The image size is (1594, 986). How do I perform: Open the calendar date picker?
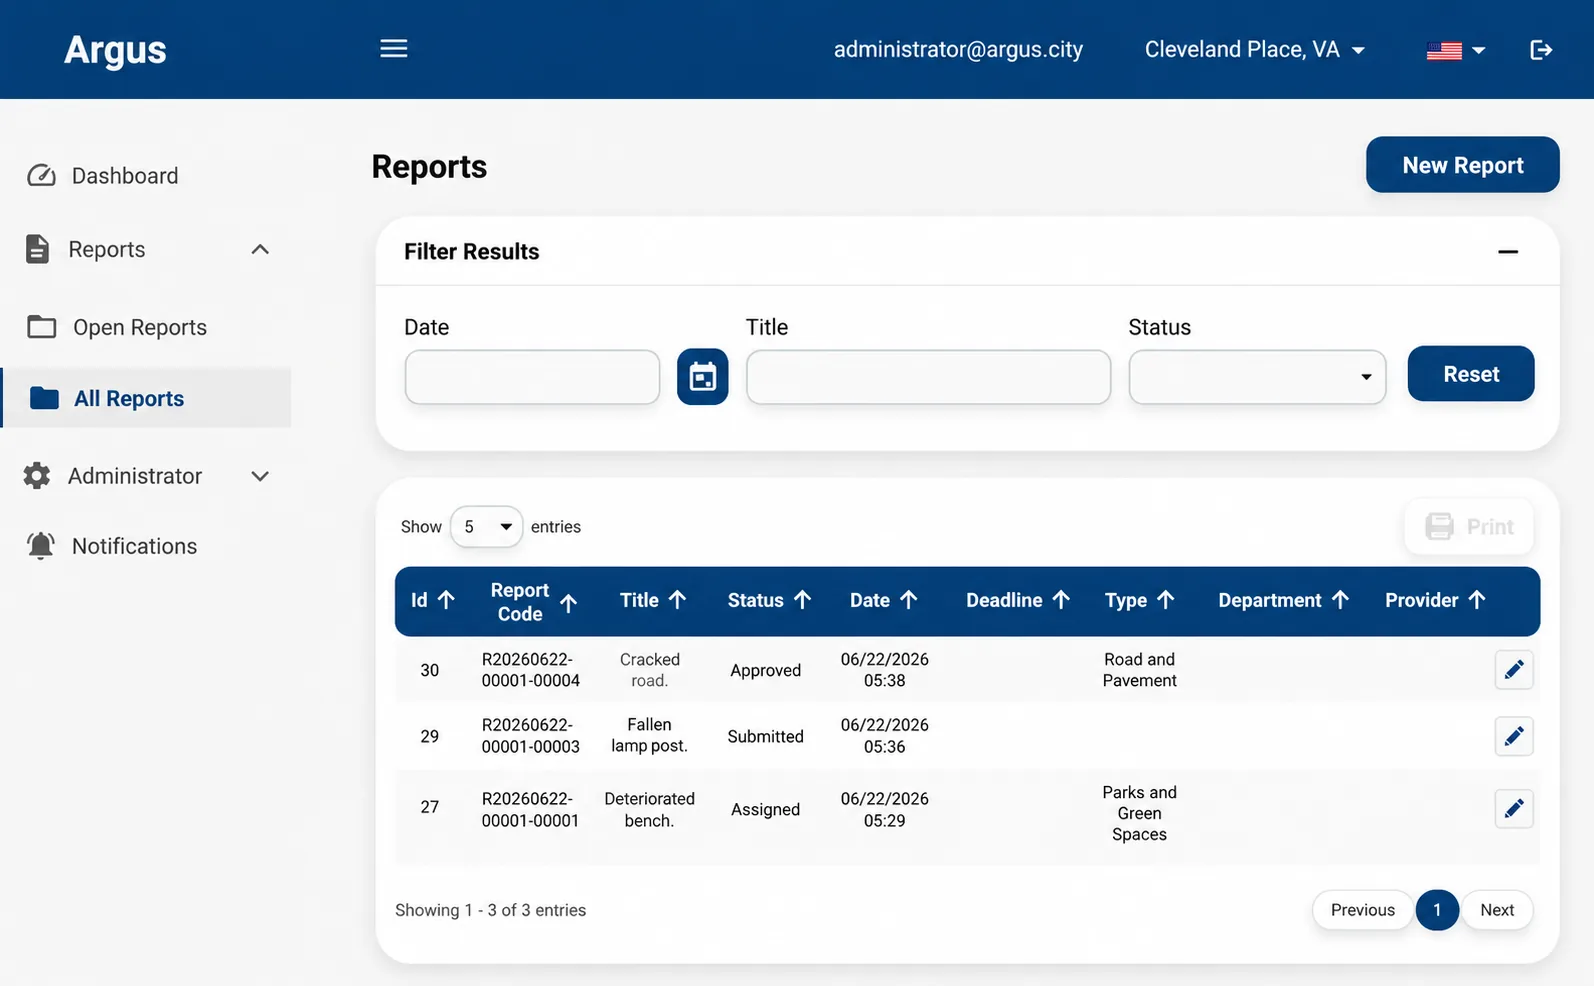(x=703, y=377)
